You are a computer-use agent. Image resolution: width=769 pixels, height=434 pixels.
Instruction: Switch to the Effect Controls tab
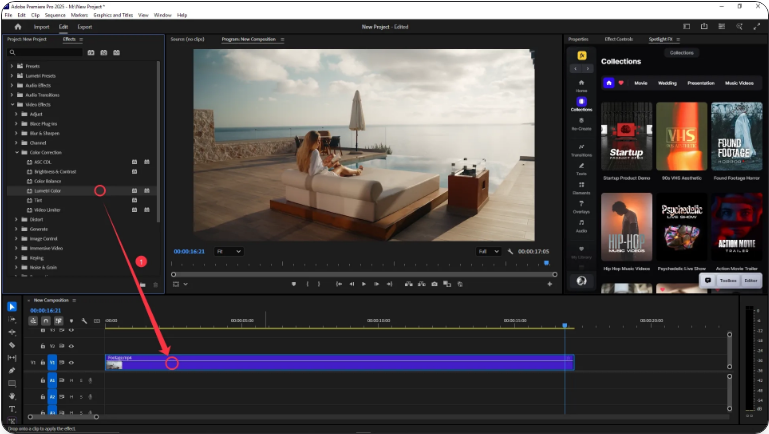(619, 39)
